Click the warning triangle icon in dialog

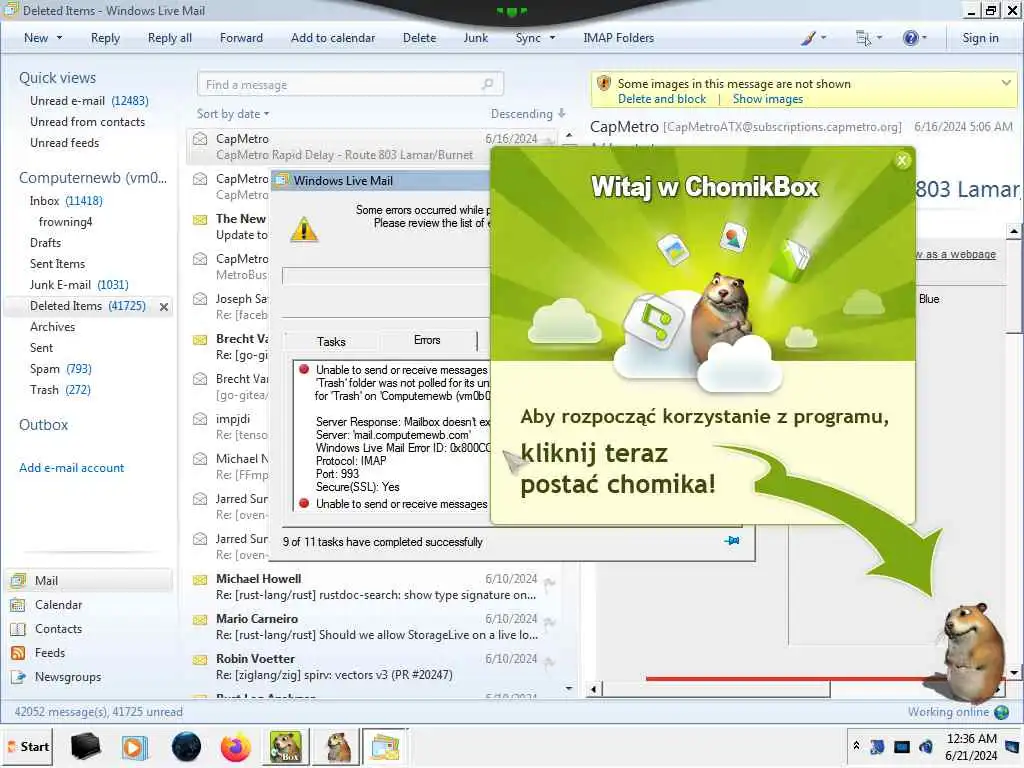pos(304,229)
